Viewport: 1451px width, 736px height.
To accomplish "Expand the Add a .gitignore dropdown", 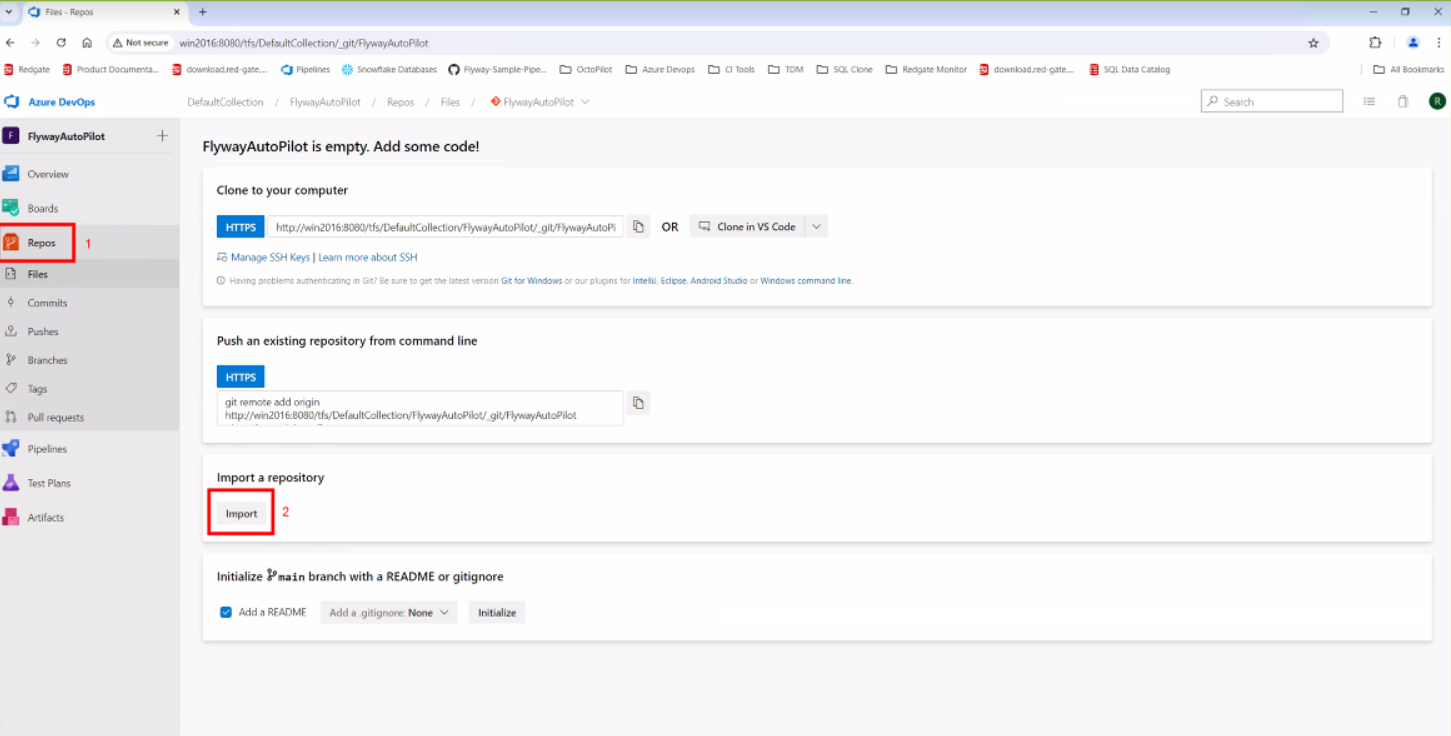I will point(389,612).
